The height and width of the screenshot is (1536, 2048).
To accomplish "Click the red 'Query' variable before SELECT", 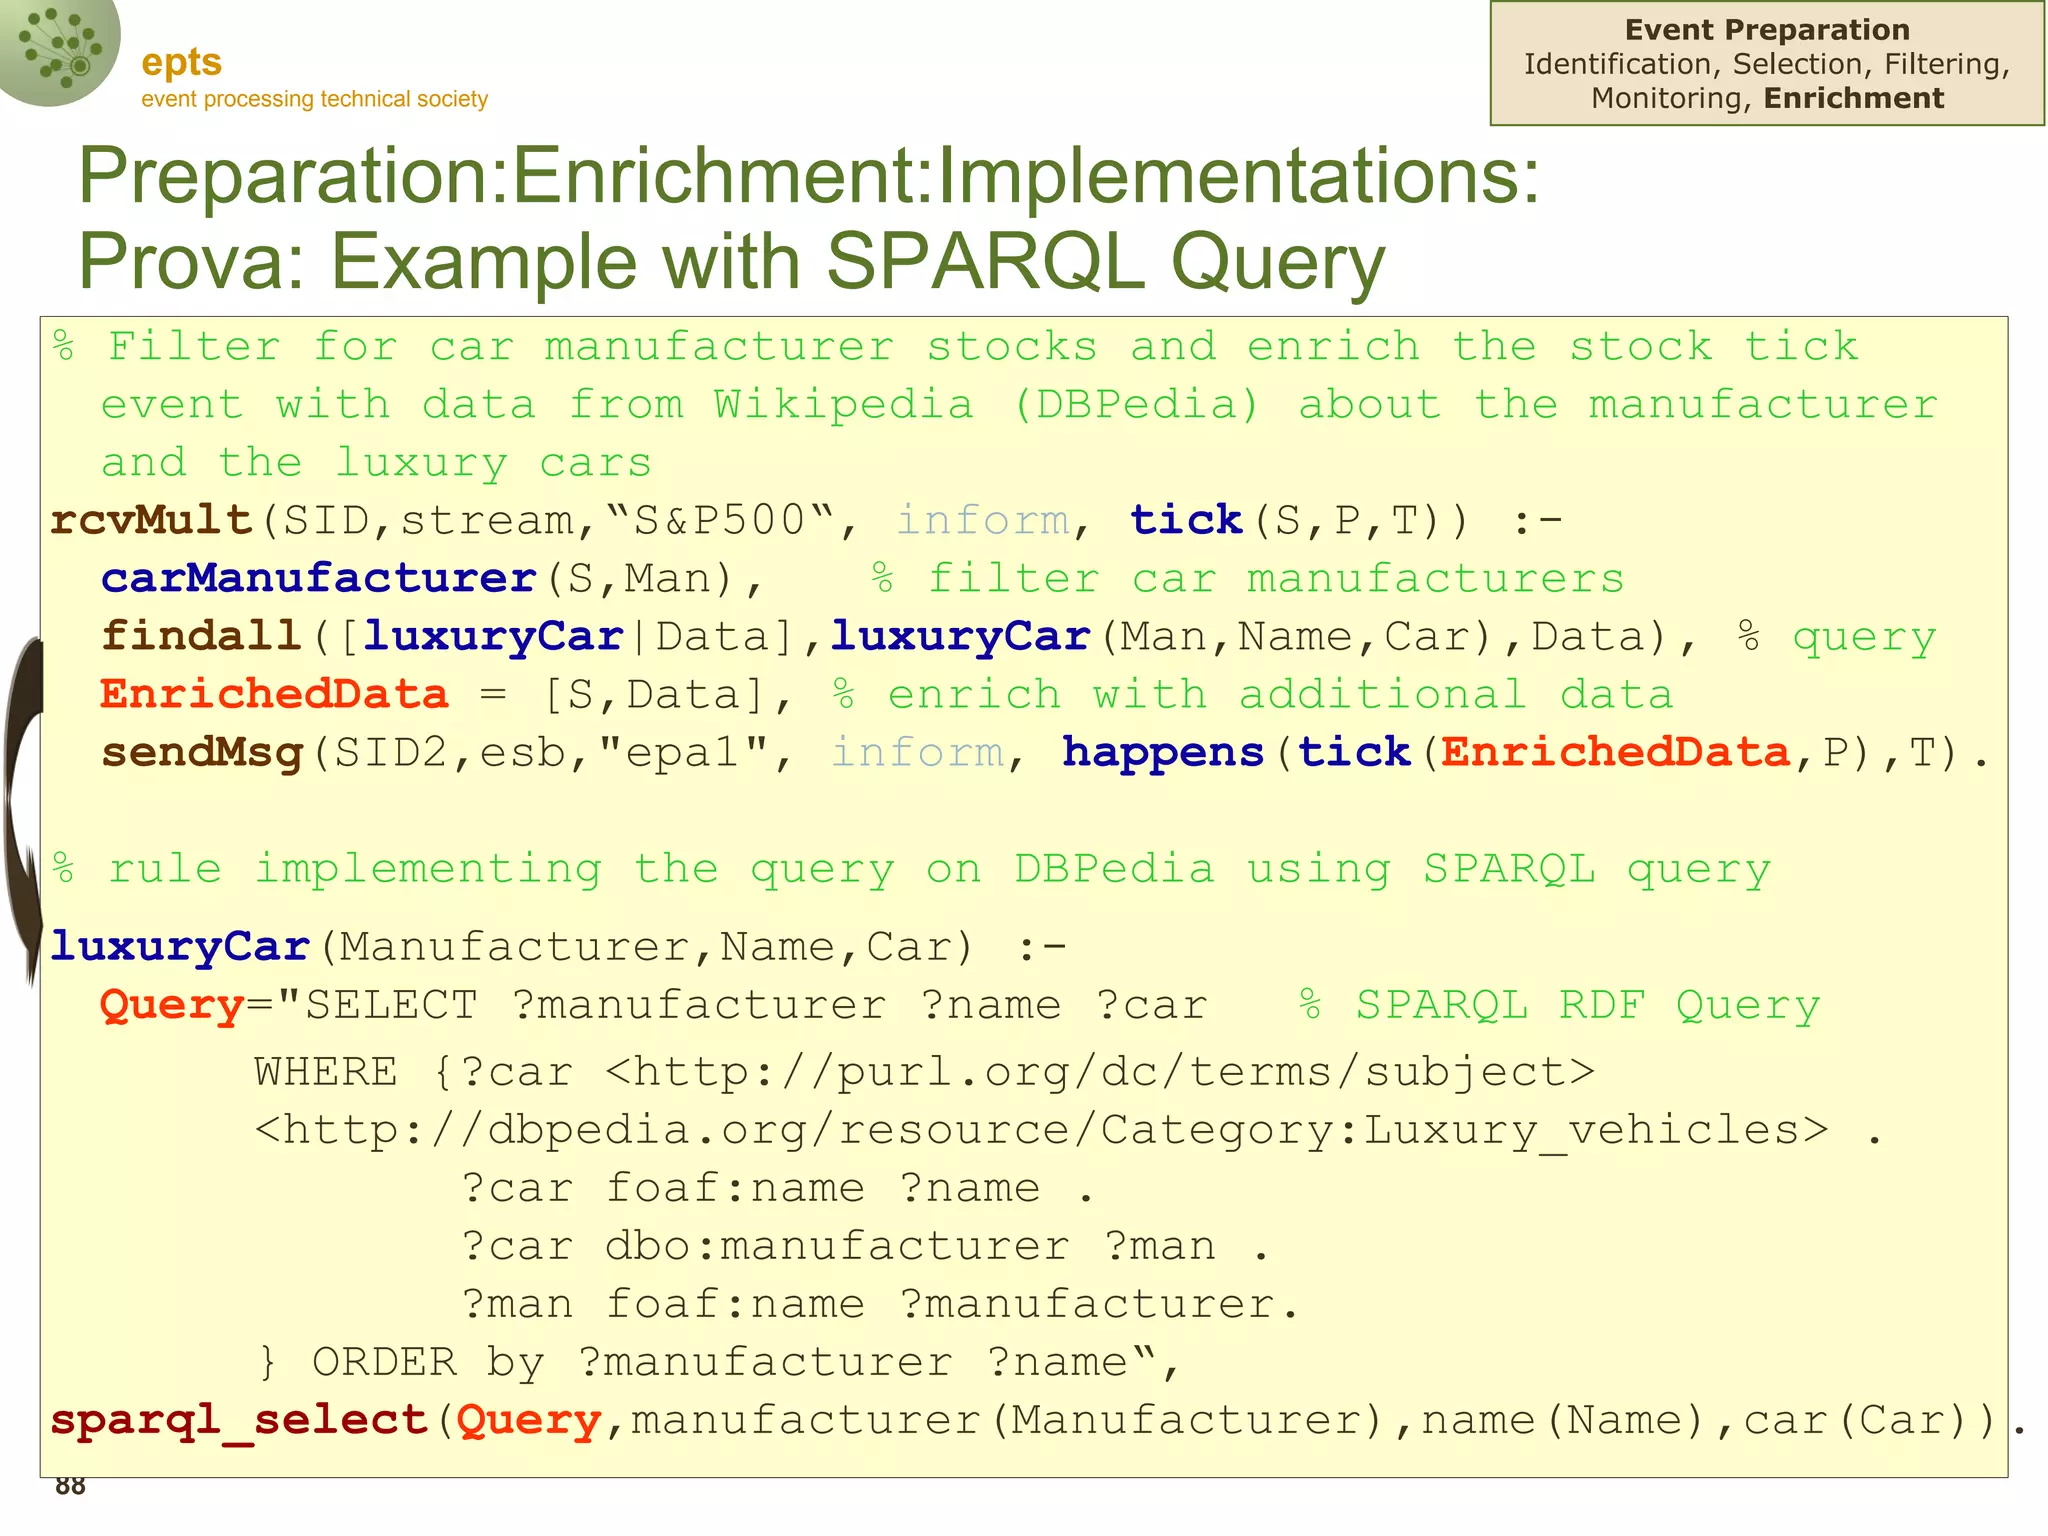I will [x=172, y=1004].
